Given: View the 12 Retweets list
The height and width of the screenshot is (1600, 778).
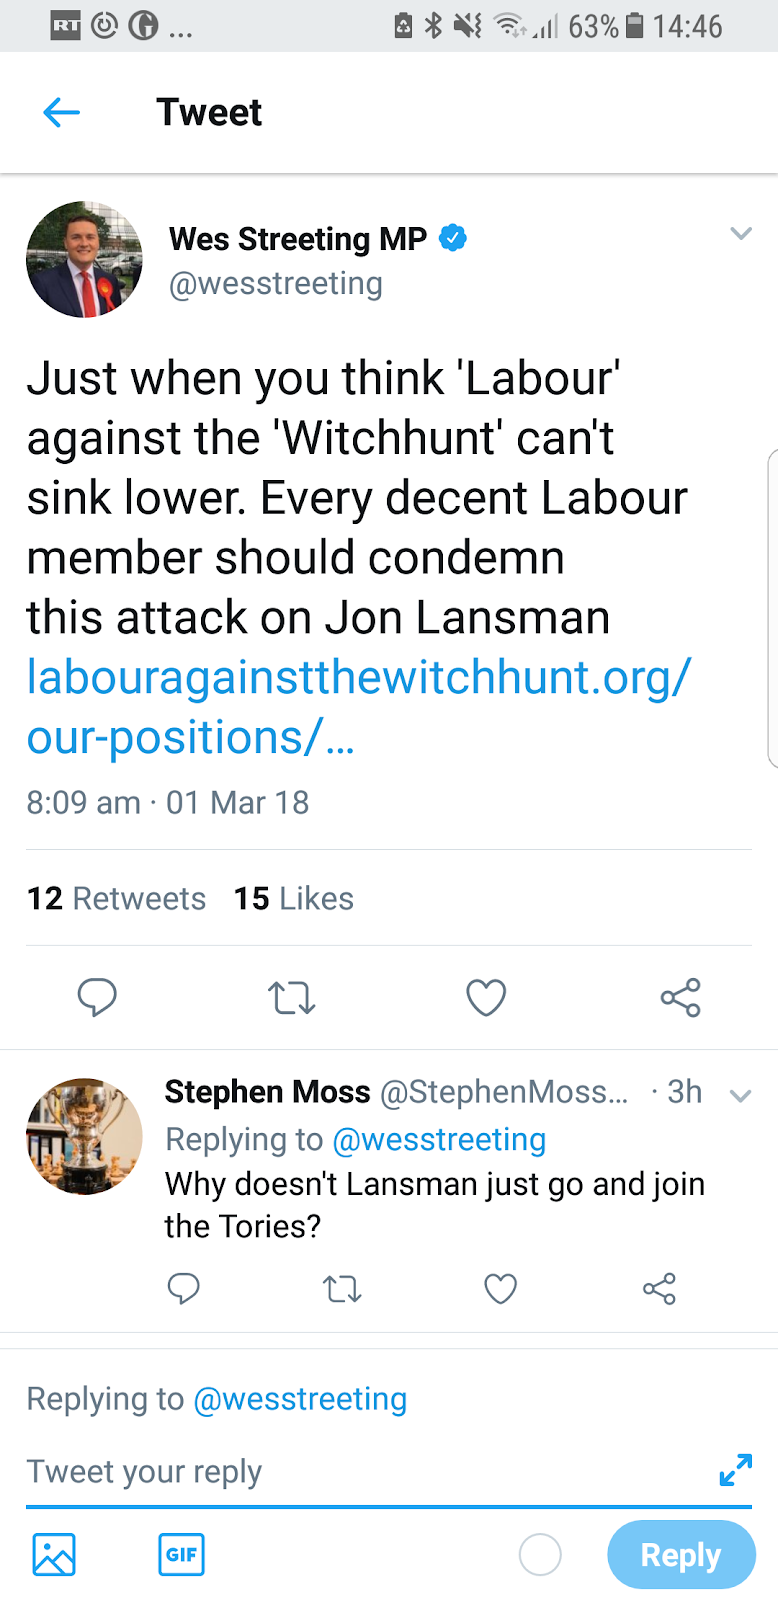Looking at the screenshot, I should pyautogui.click(x=116, y=898).
